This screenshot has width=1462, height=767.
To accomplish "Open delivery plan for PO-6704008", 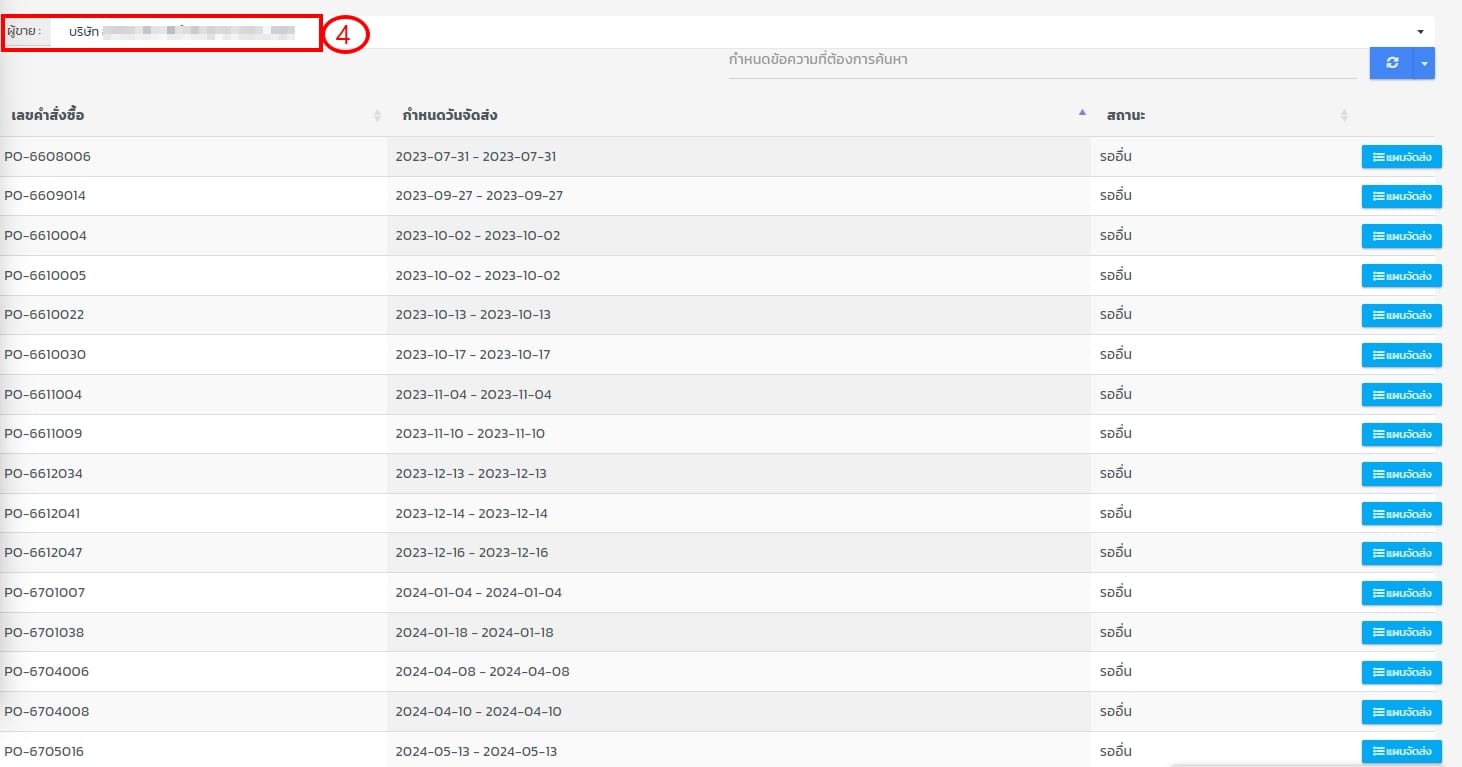I will [1401, 712].
